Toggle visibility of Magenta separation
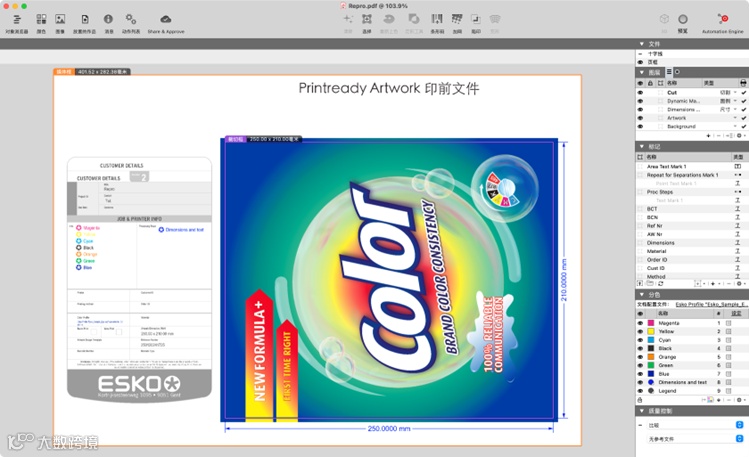 pos(640,323)
